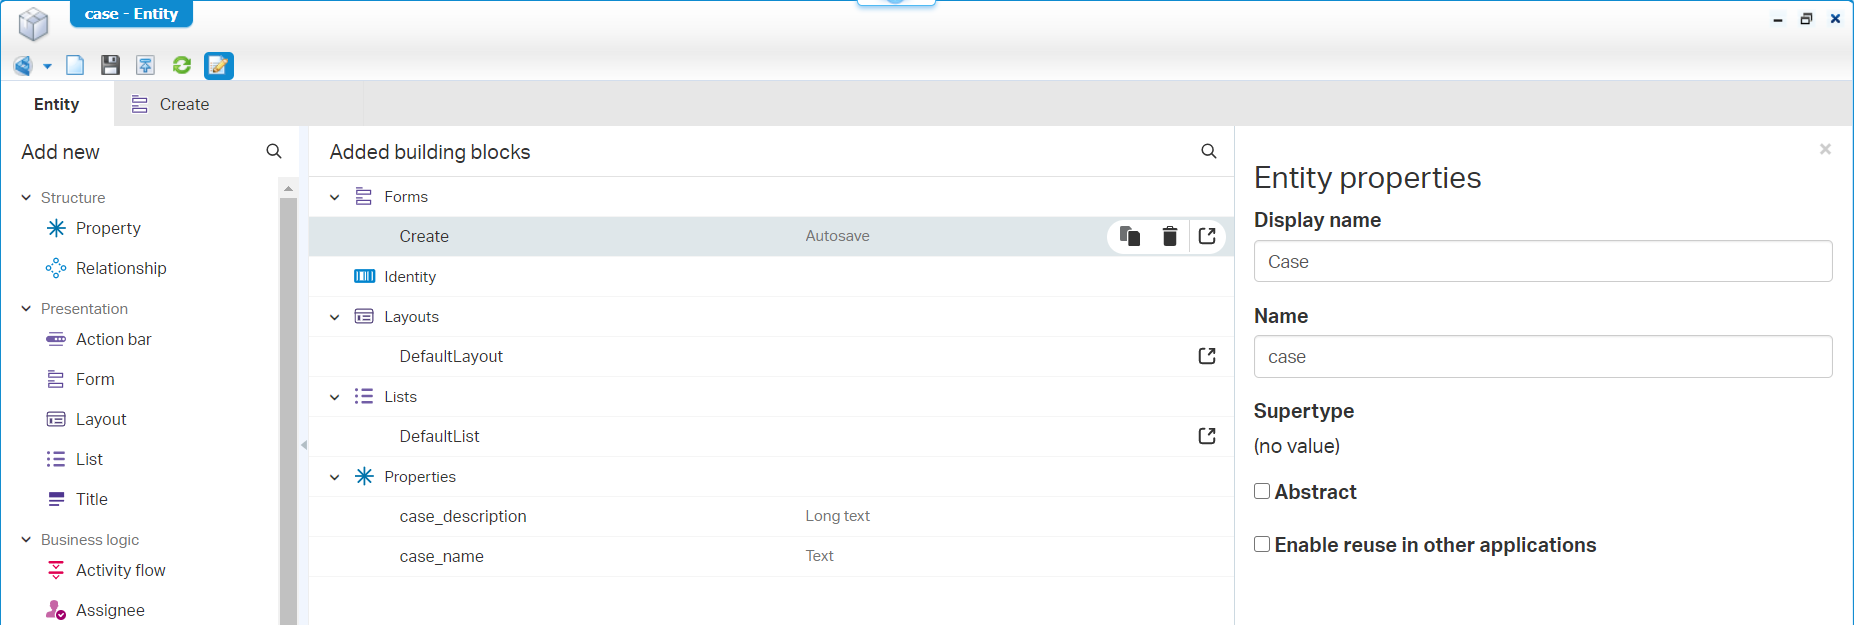Screen dimensions: 1854x625
Task: Restore the window with the restore button
Action: coord(1806,19)
